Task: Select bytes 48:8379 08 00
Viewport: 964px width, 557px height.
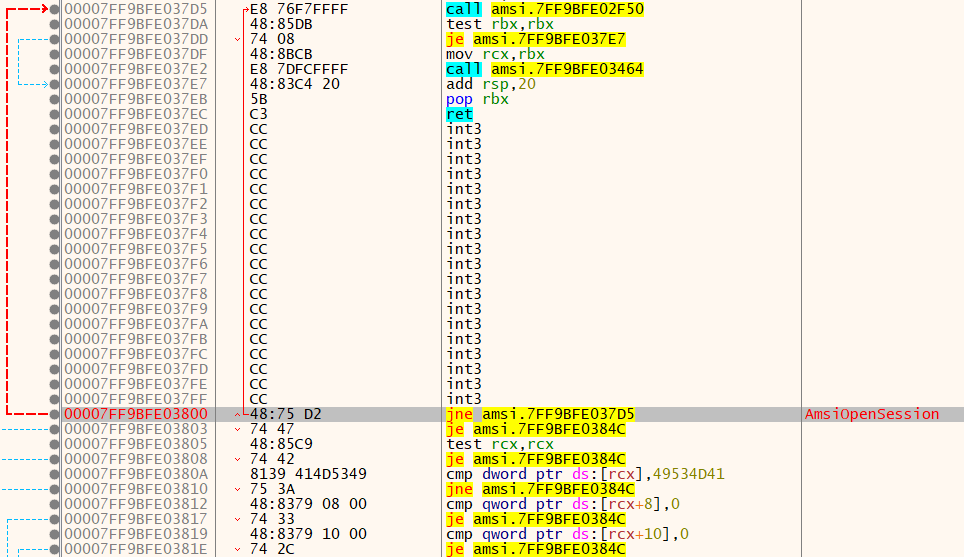Action: (308, 504)
